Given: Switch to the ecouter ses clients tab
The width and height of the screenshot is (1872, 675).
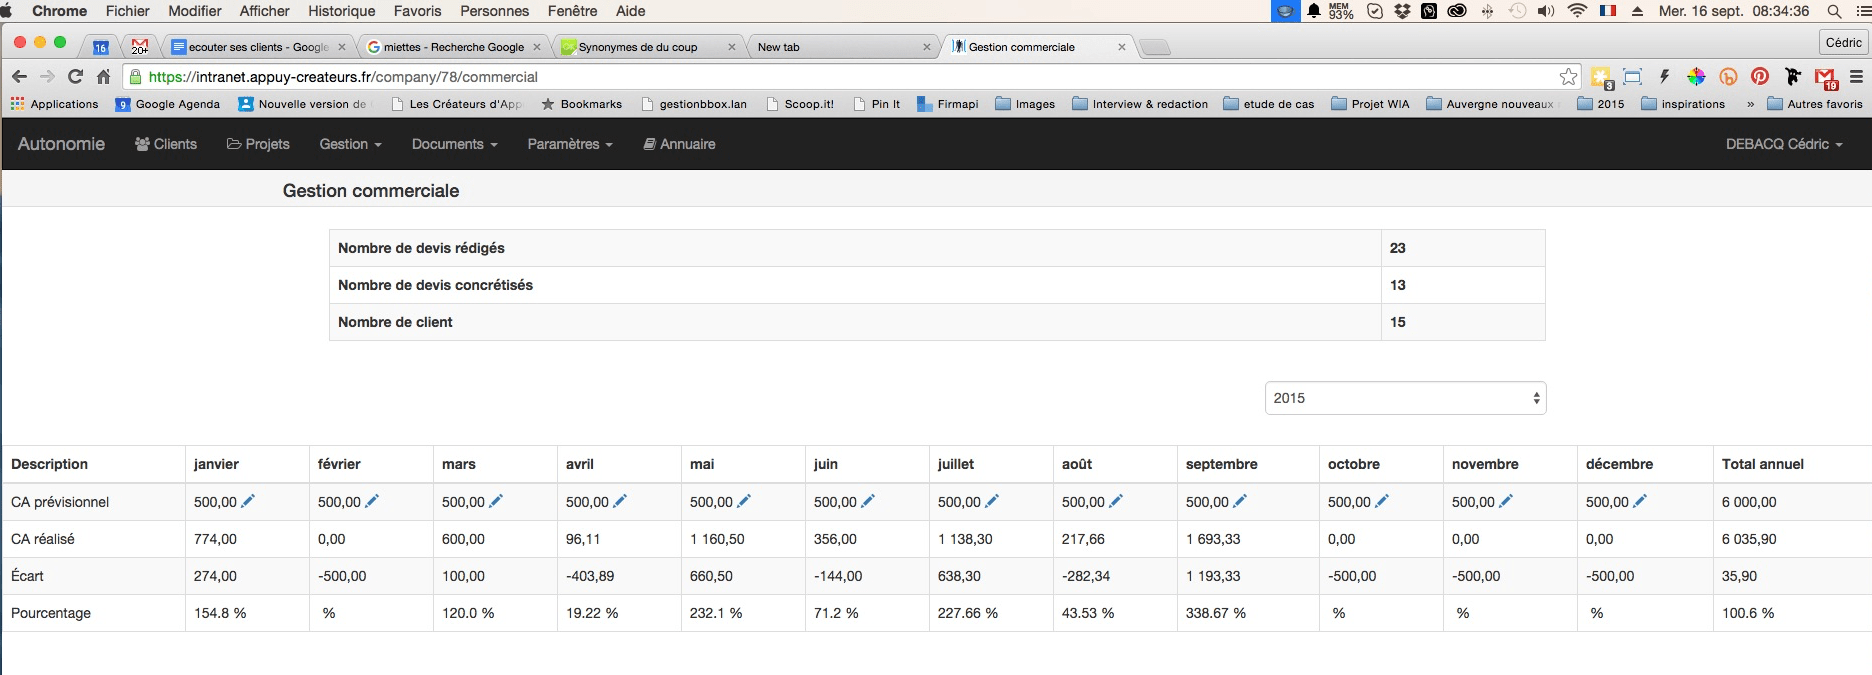Looking at the screenshot, I should coord(259,47).
